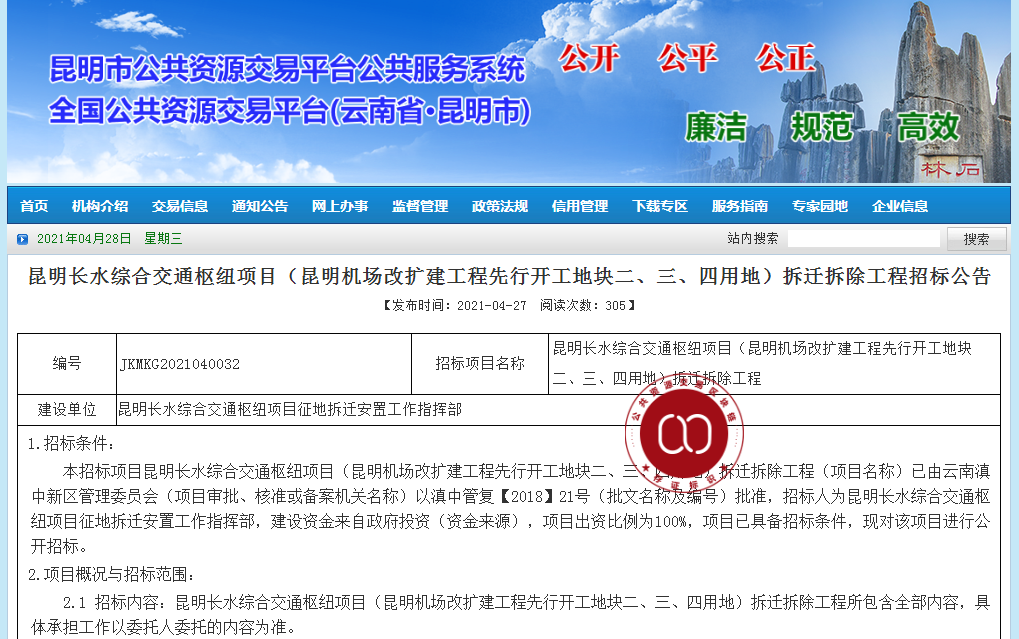Click the 站内搜索 search input field
The width and height of the screenshot is (1019, 639).
[x=864, y=238]
